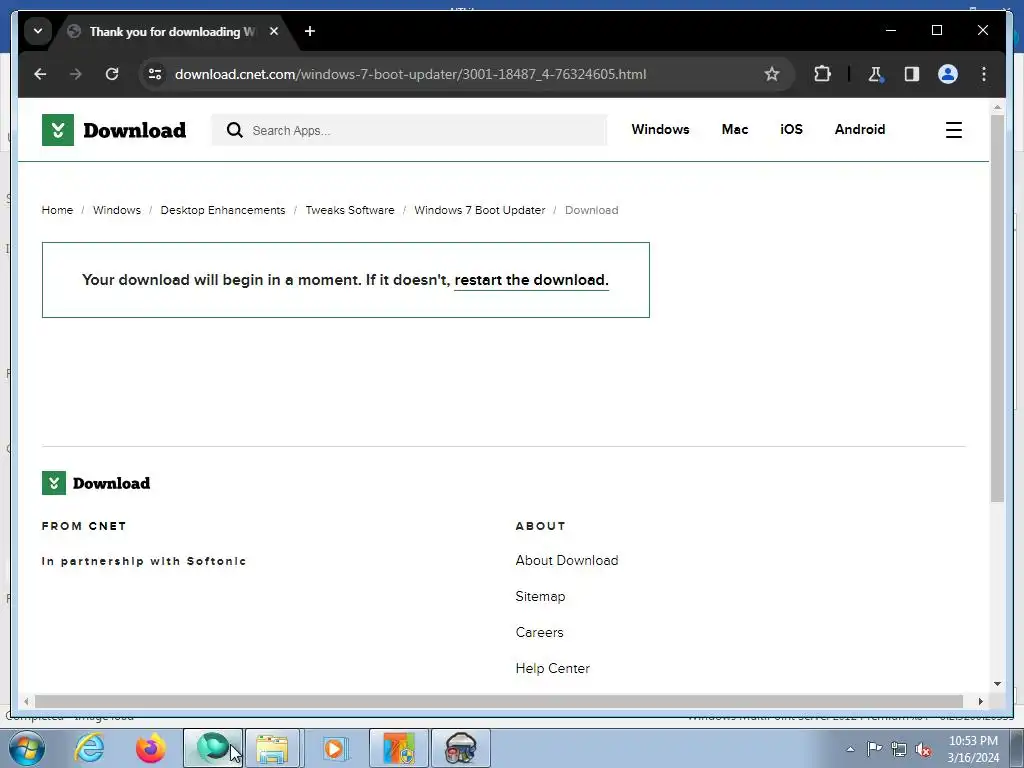Image resolution: width=1024 pixels, height=768 pixels.
Task: Open the taskbar clock showing 10:53 PM
Action: coord(973,749)
